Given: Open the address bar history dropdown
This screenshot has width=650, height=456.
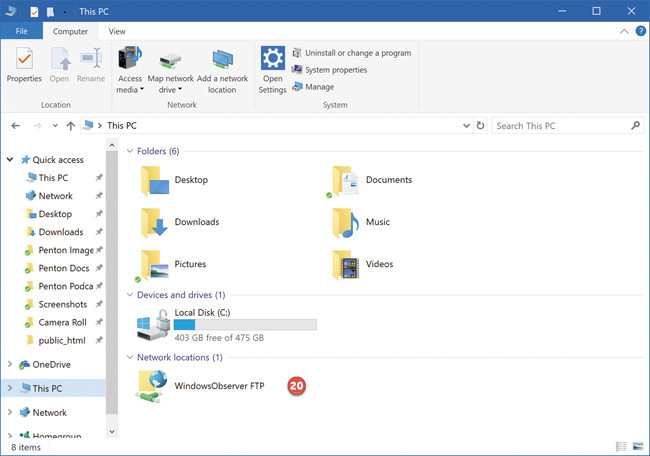Looking at the screenshot, I should point(466,126).
